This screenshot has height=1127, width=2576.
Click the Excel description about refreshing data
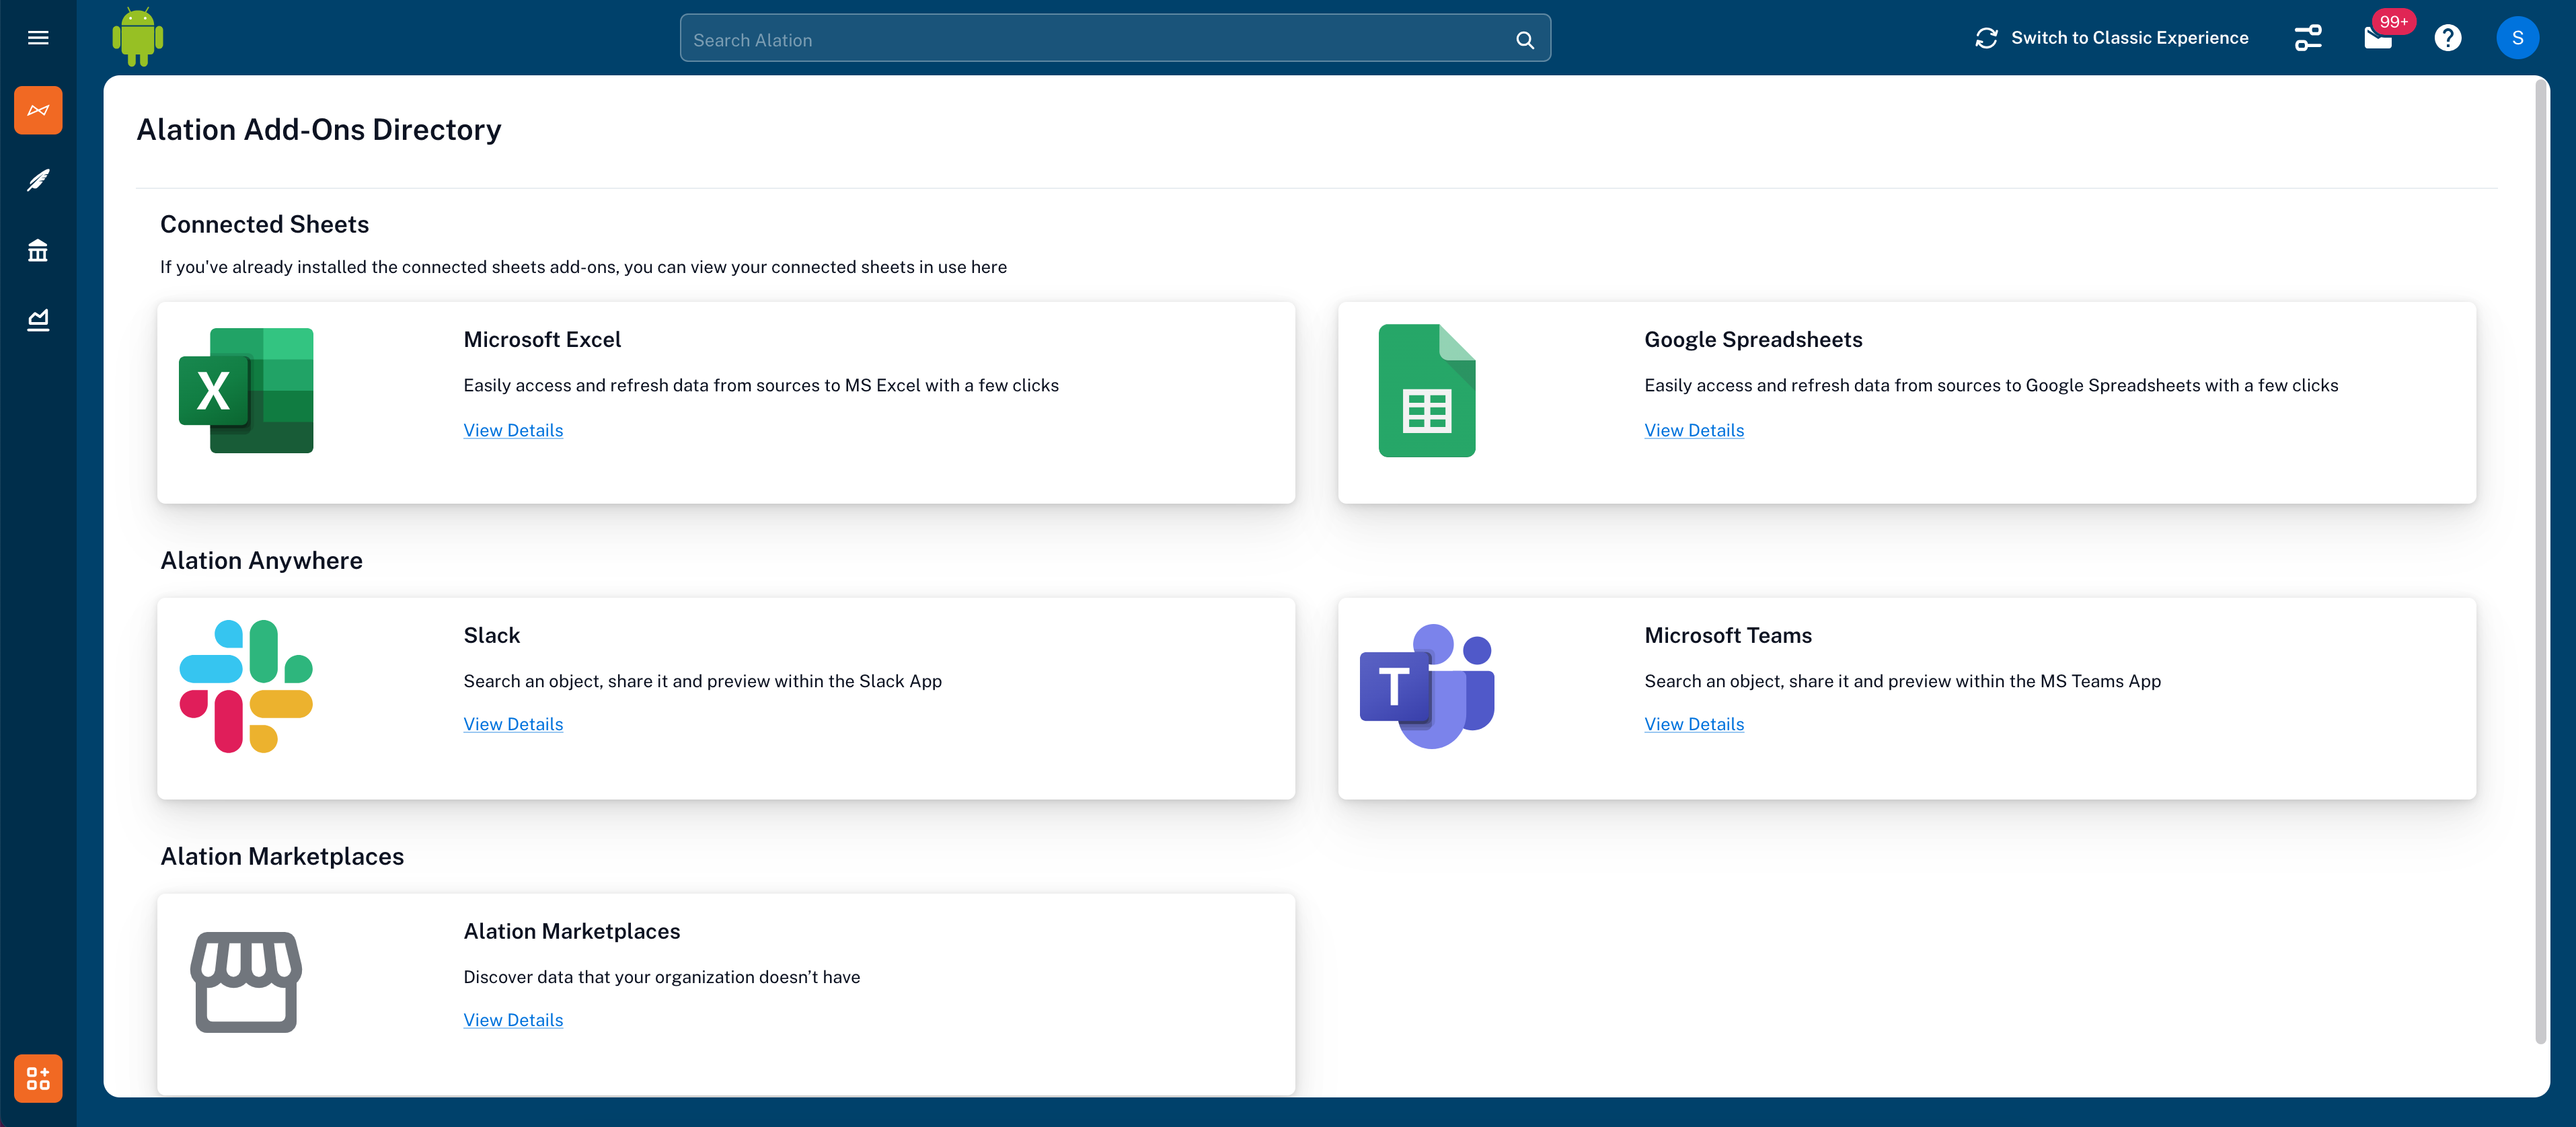point(760,385)
